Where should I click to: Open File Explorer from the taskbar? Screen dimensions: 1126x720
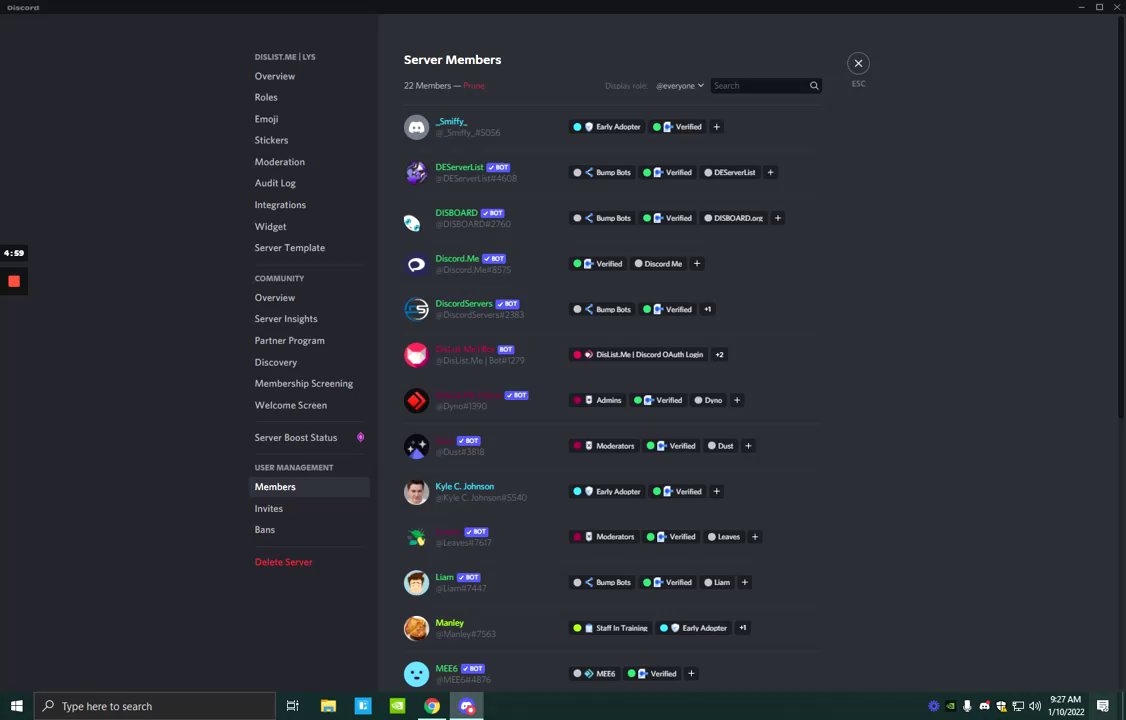328,706
